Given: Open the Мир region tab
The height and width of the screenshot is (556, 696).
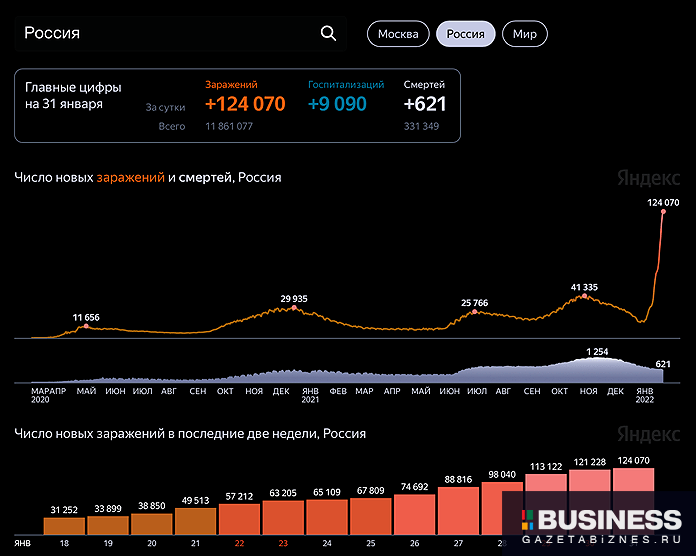Looking at the screenshot, I should (x=525, y=34).
